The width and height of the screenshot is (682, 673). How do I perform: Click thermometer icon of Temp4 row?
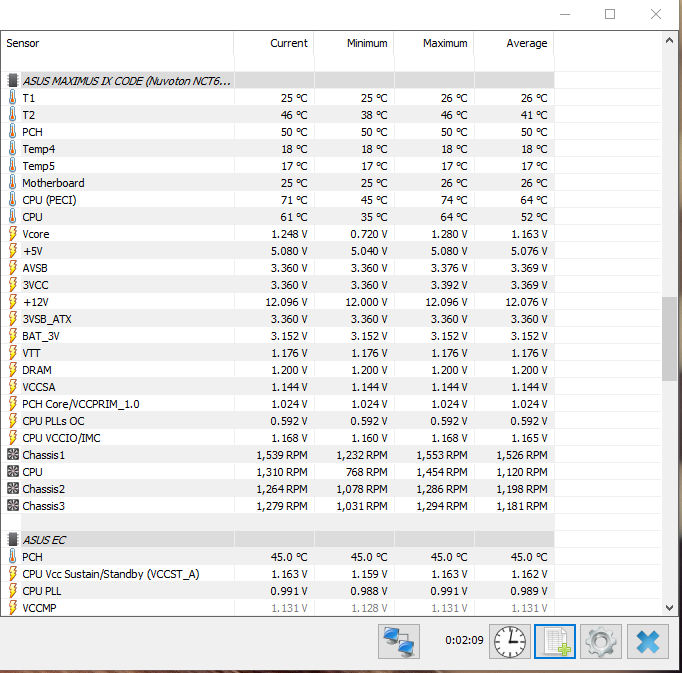coord(13,148)
